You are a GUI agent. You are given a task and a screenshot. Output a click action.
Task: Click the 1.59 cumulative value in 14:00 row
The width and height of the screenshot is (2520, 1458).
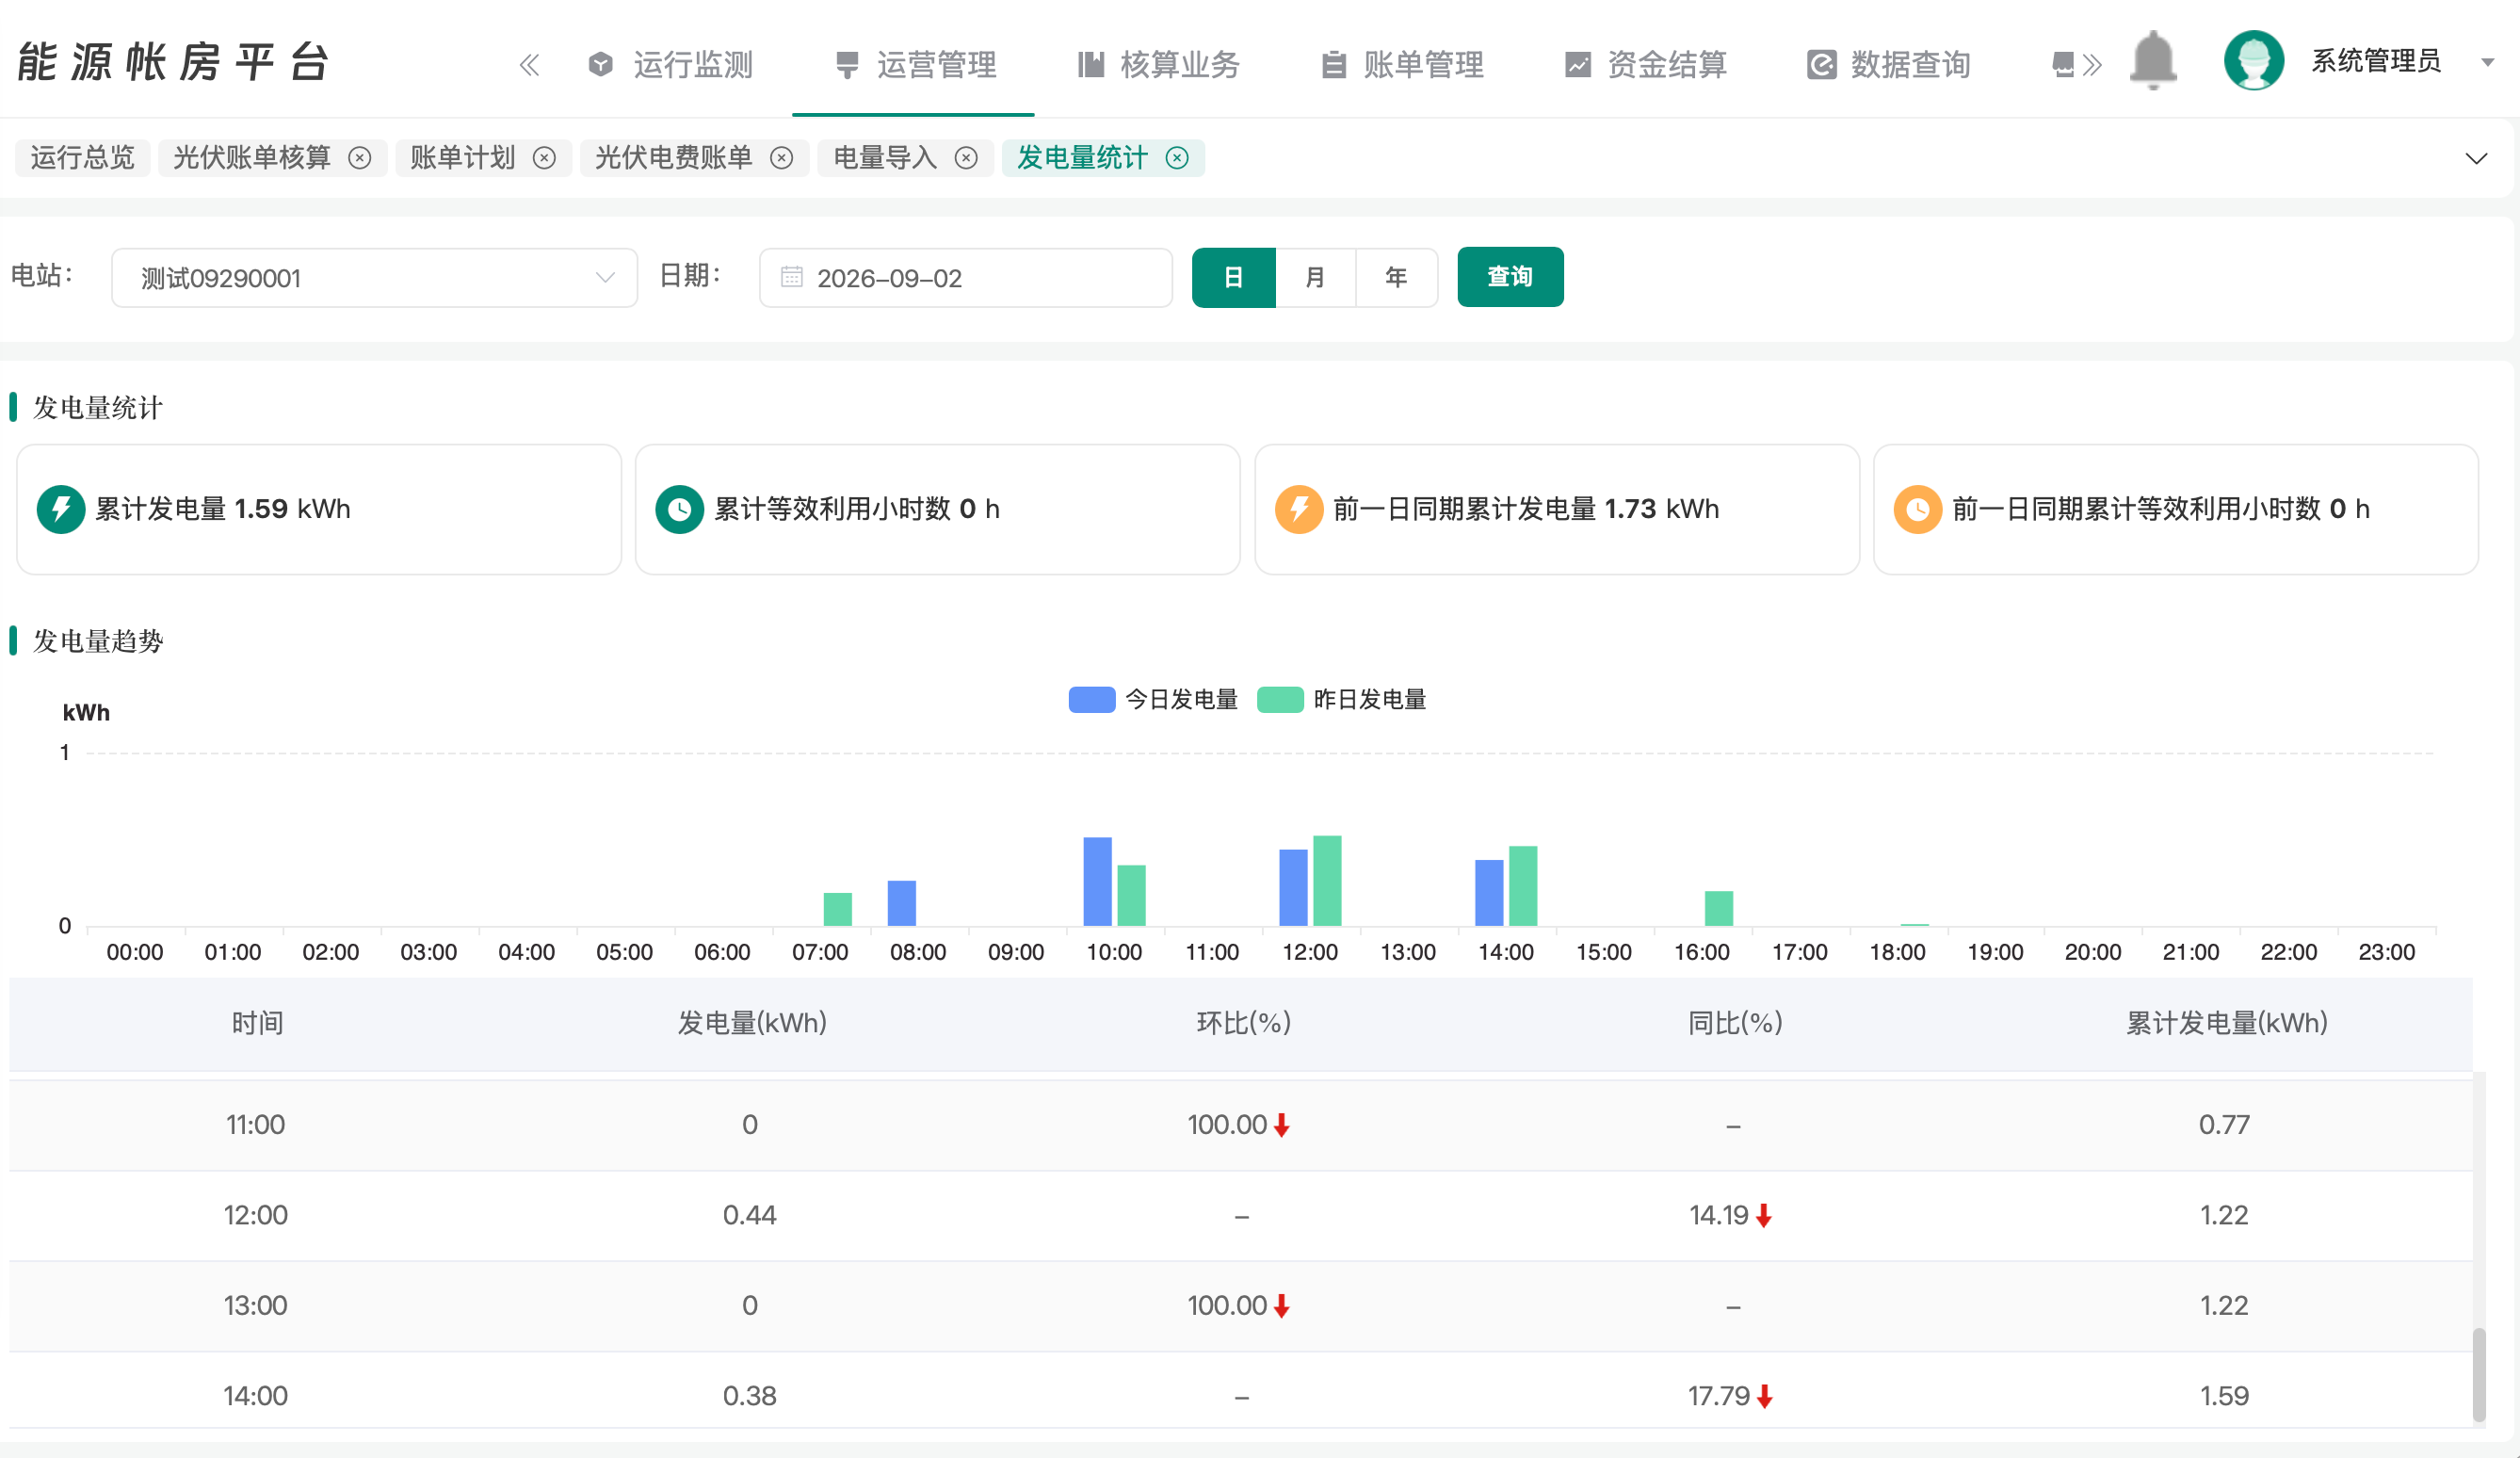pyautogui.click(x=2224, y=1396)
